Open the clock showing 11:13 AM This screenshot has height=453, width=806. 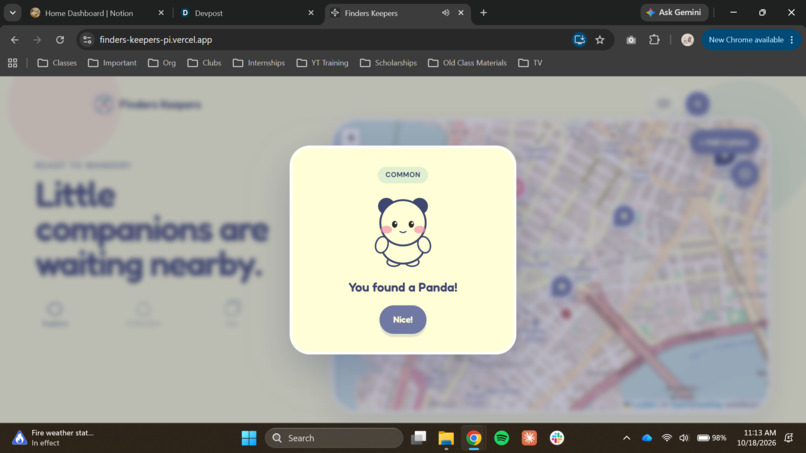pos(756,438)
